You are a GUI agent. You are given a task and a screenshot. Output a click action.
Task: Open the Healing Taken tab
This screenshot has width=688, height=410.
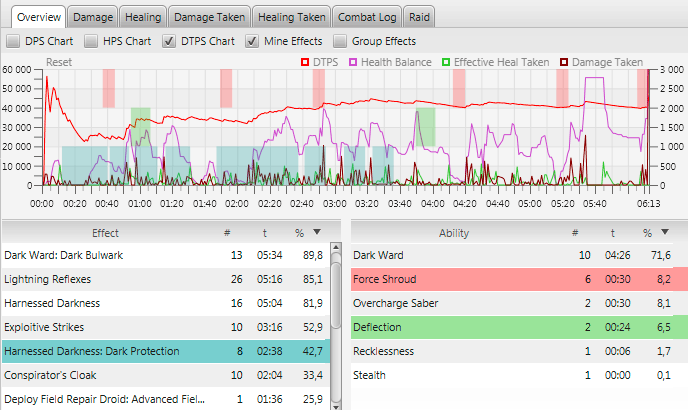291,17
